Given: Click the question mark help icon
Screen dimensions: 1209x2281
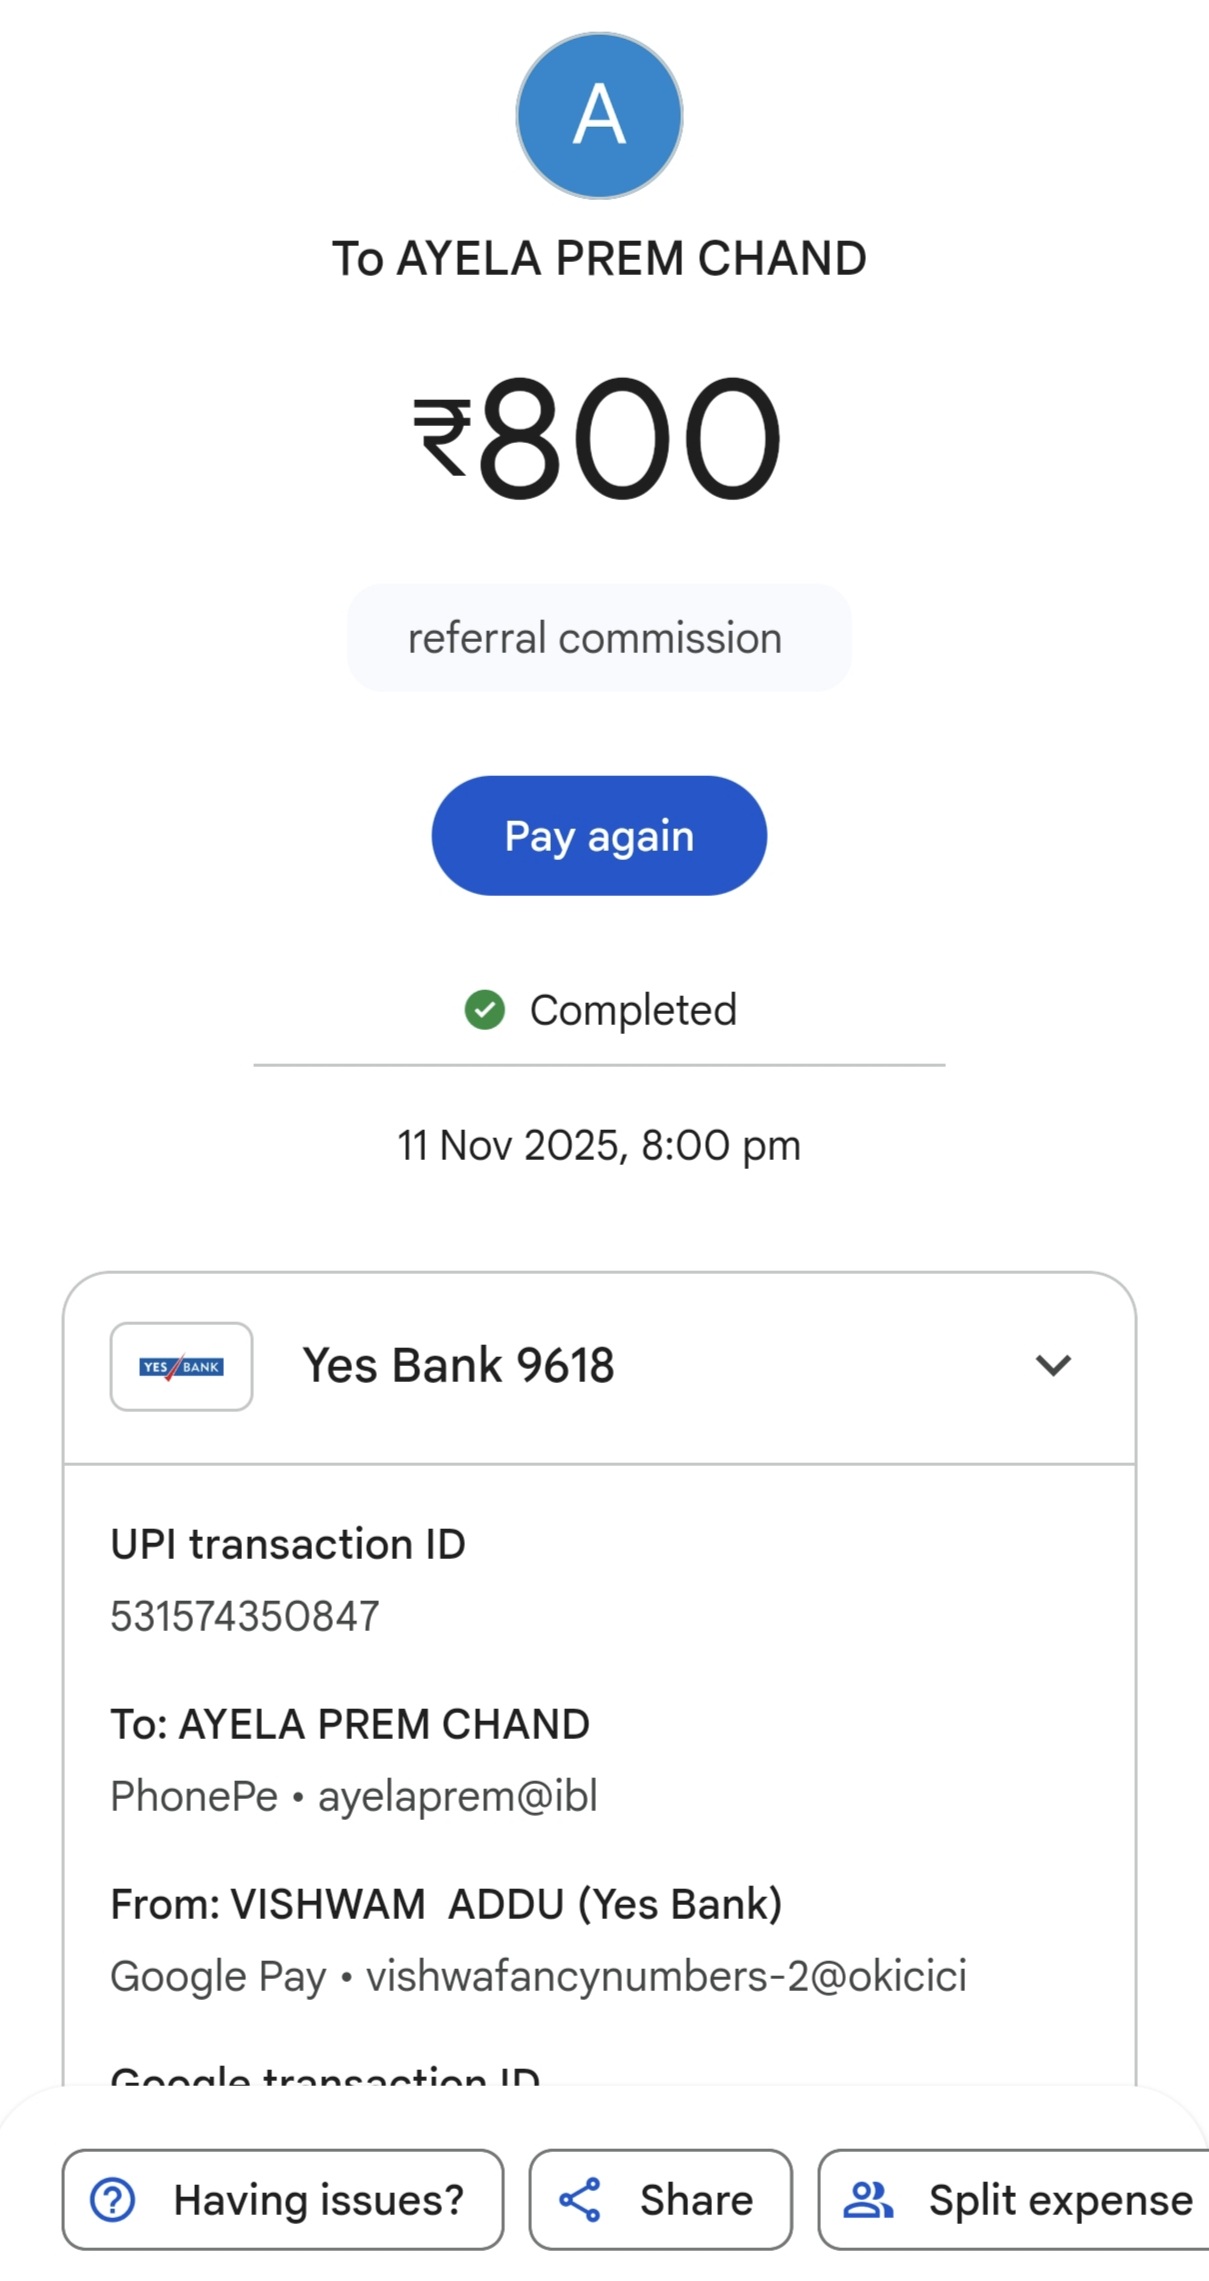Looking at the screenshot, I should click(x=113, y=2200).
